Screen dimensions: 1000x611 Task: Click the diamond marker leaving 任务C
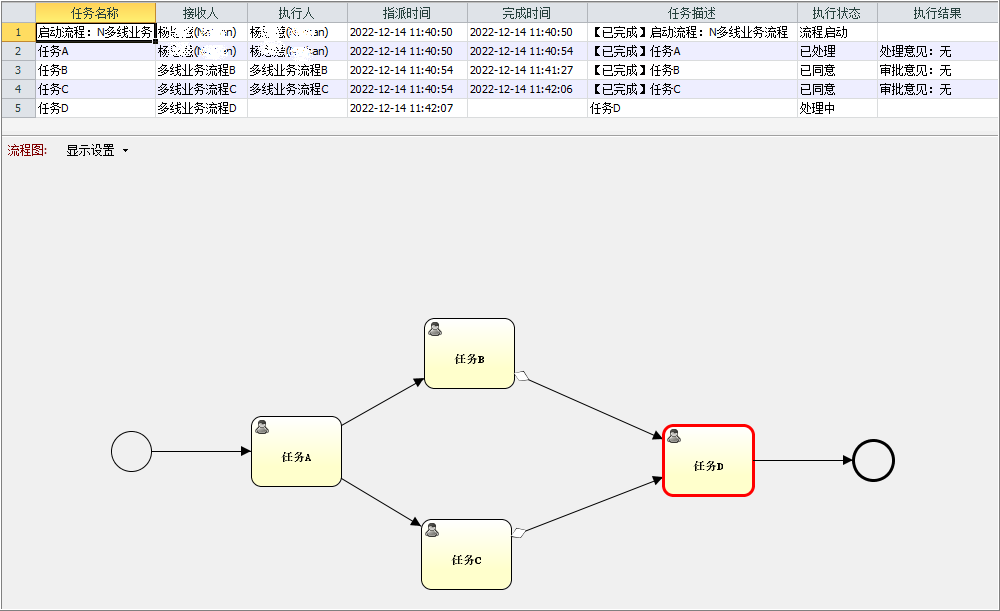pos(519,533)
